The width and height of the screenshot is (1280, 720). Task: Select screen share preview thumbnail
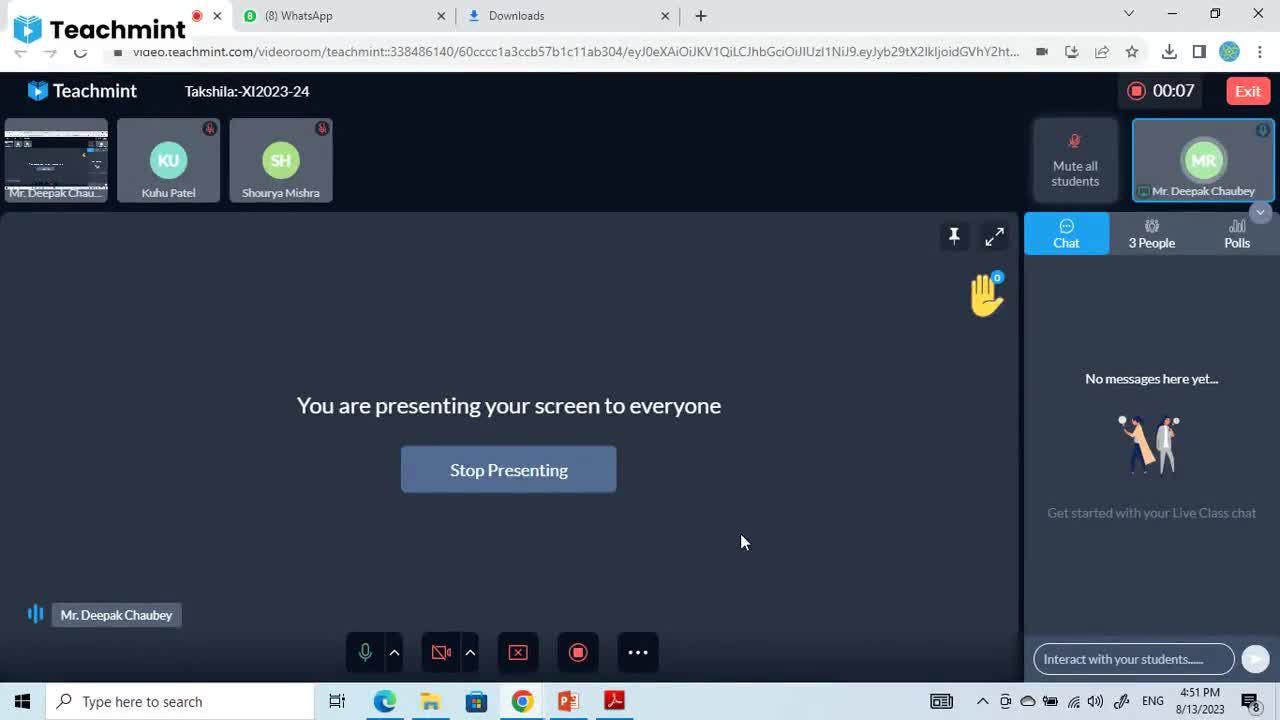tap(56, 161)
